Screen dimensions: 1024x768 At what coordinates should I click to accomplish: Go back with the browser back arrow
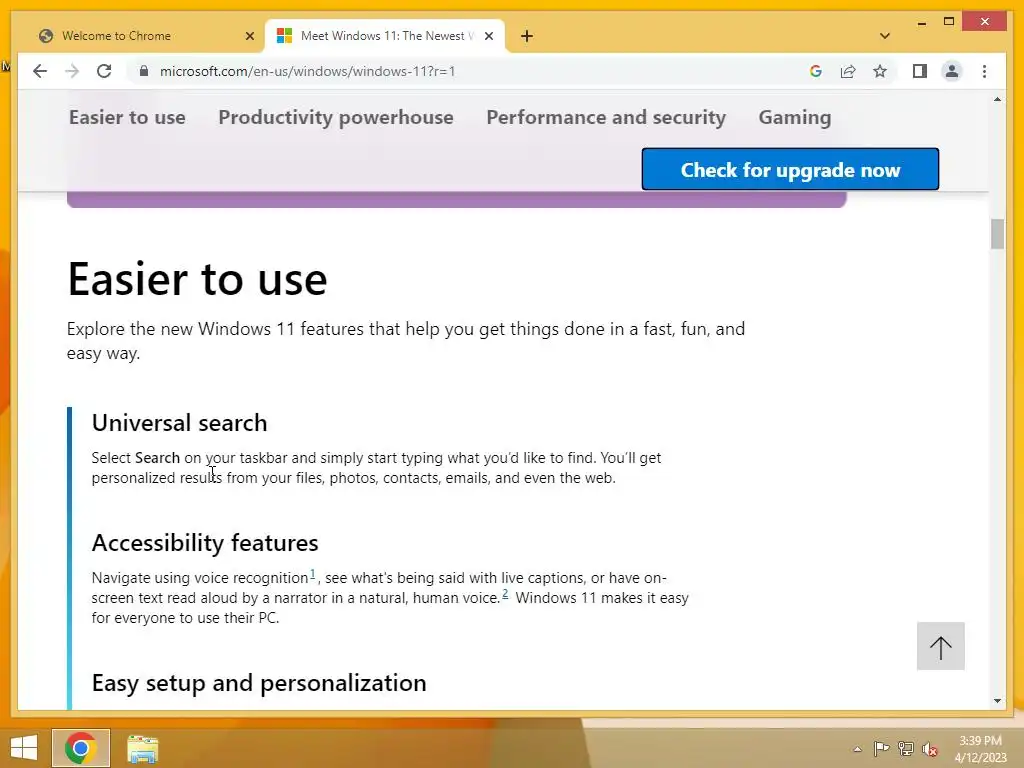40,71
